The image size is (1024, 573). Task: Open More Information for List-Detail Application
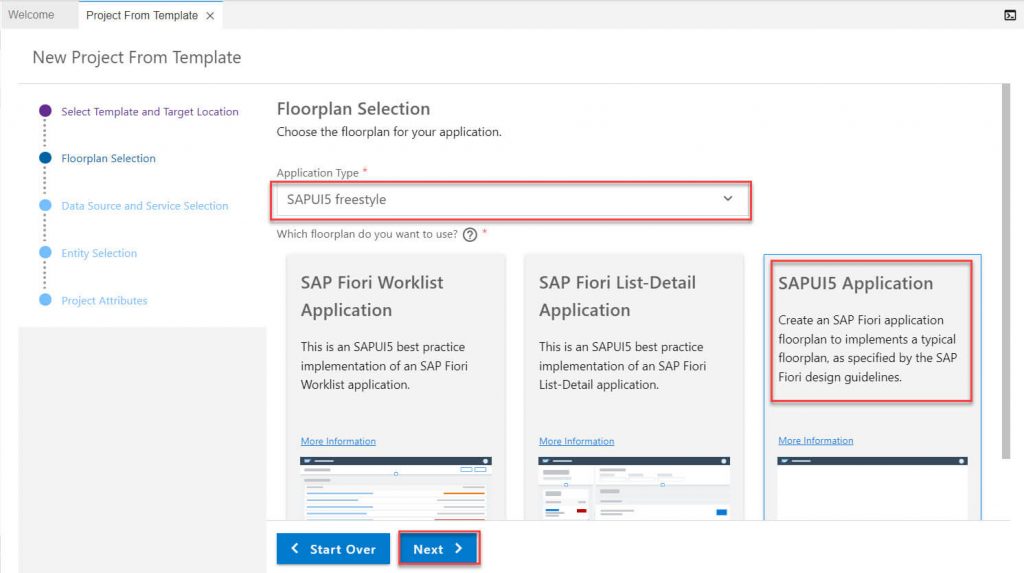[577, 442]
